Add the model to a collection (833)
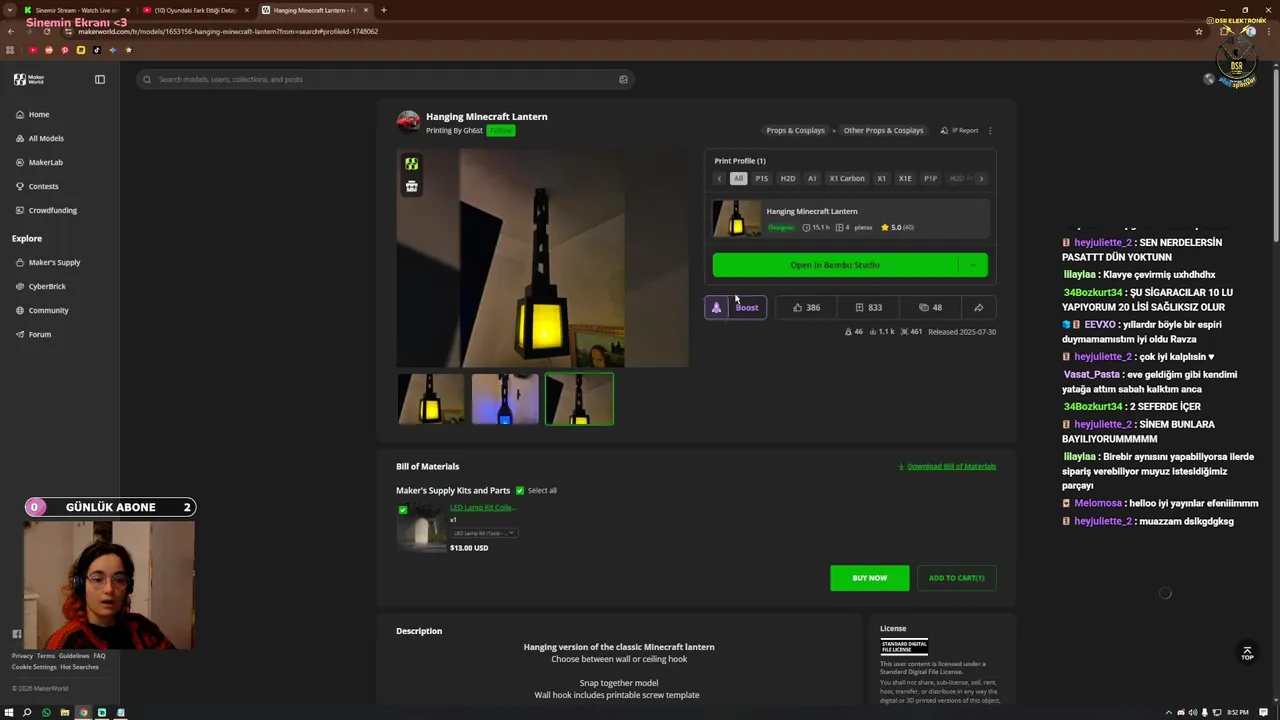Screen dimensions: 1280x720 coord(868,308)
